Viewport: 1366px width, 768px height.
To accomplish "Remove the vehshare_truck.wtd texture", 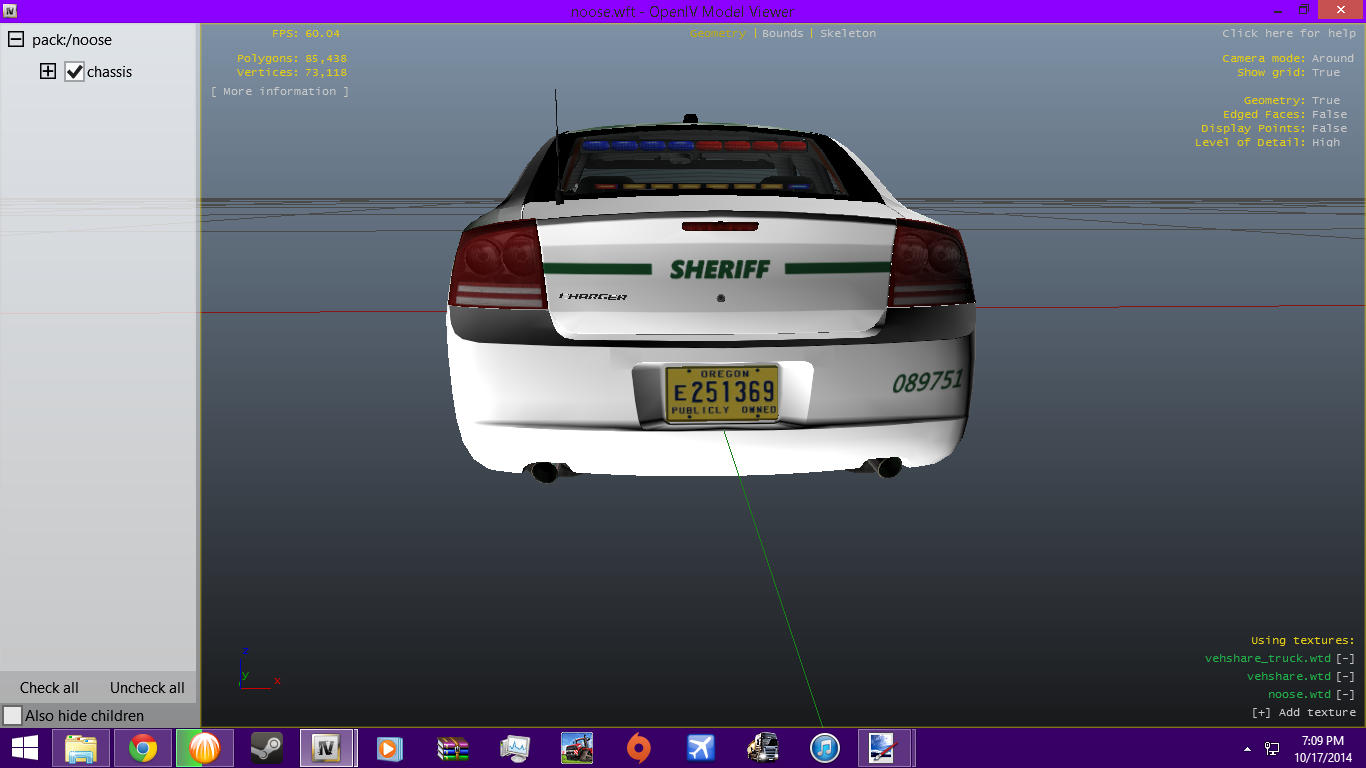I will [x=1345, y=659].
